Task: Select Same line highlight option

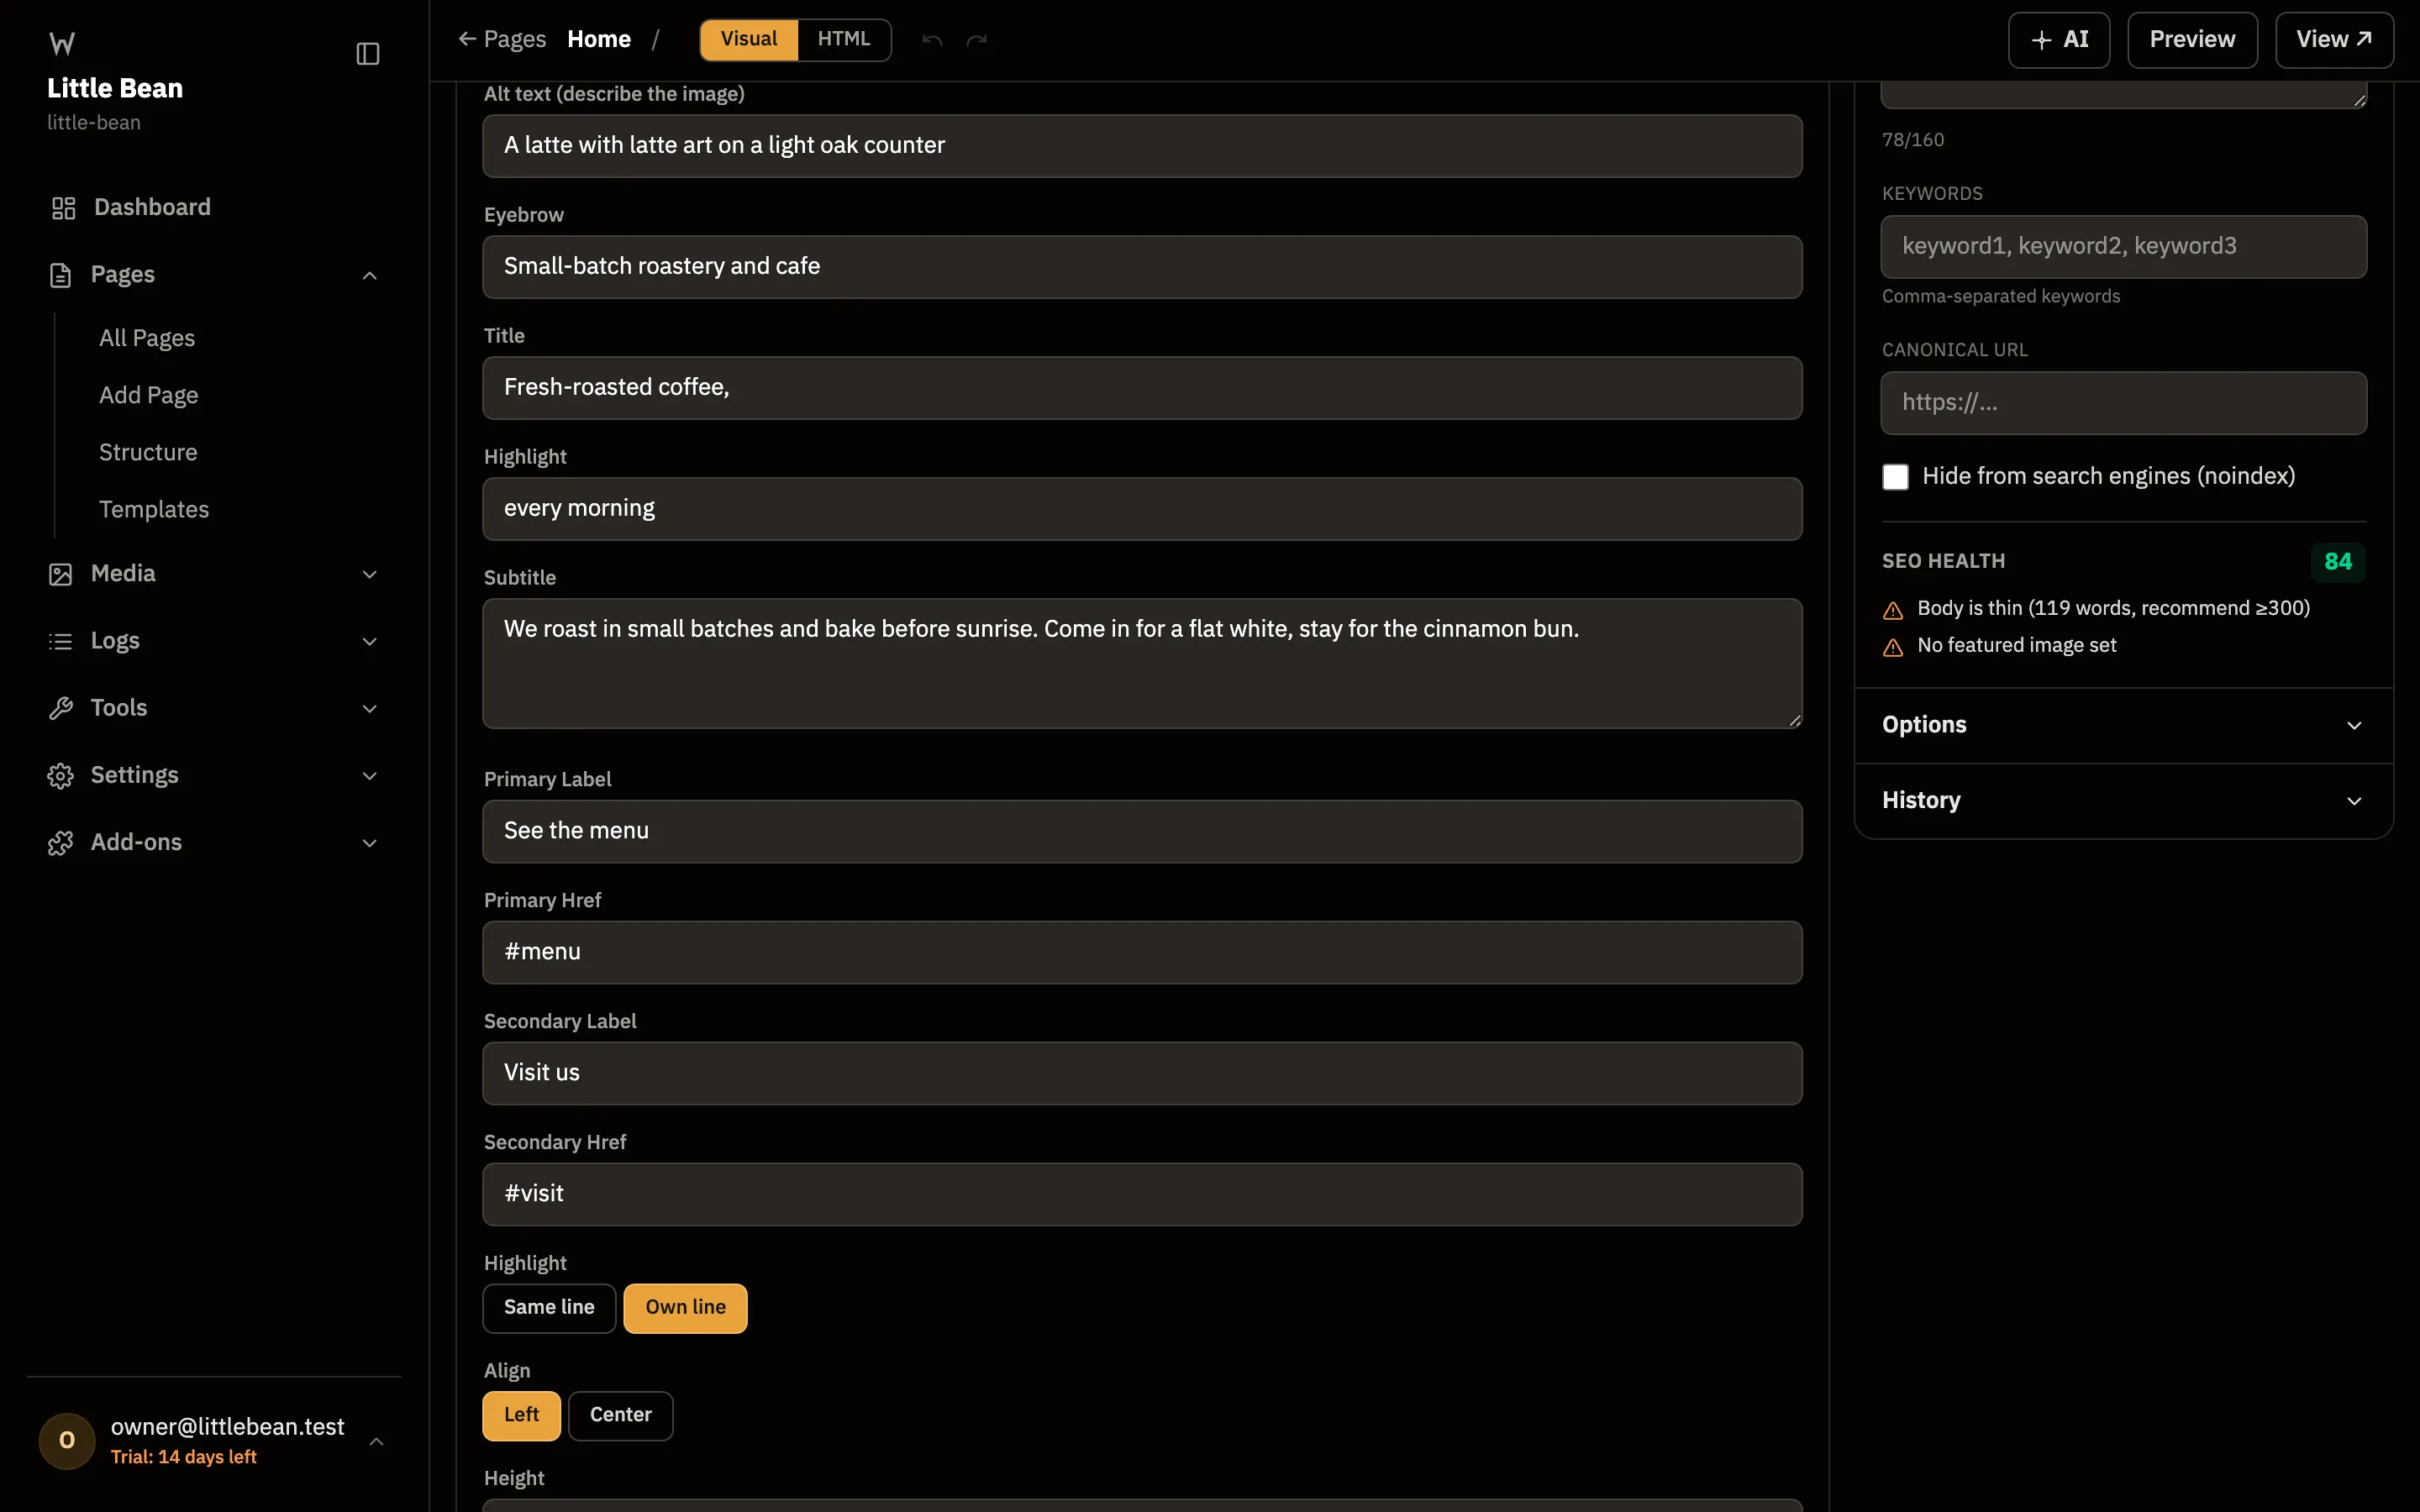Action: pos(549,1308)
